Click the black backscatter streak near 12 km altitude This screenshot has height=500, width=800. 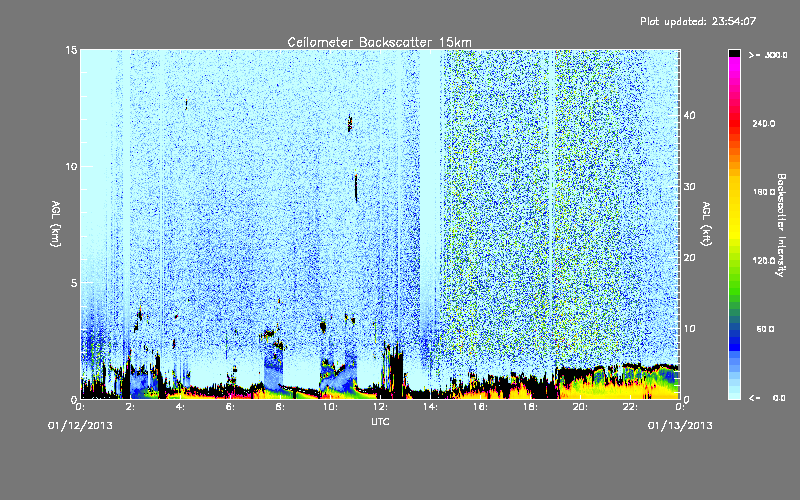pyautogui.click(x=349, y=123)
